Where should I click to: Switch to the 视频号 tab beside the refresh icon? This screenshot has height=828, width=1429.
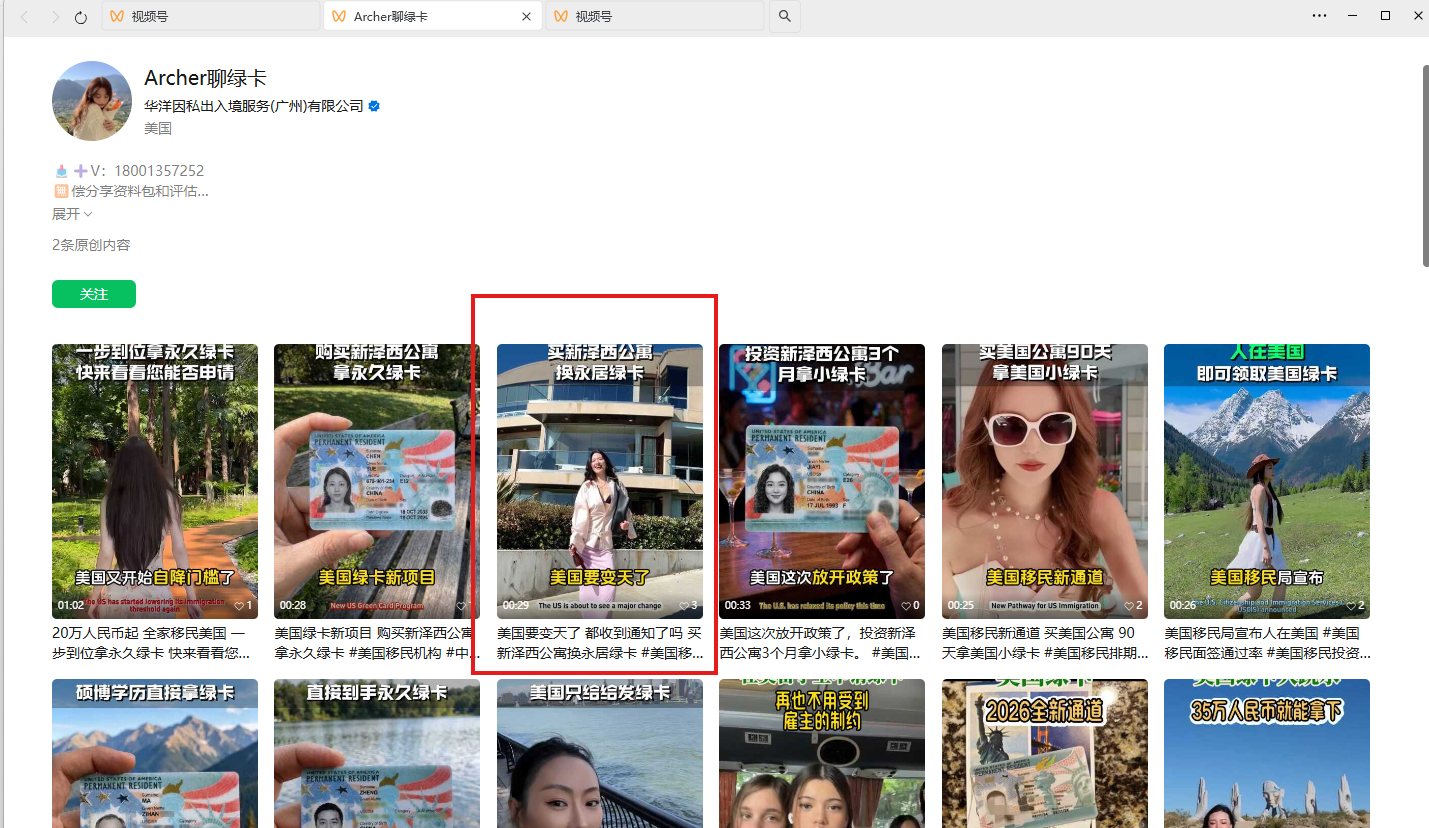pos(211,16)
